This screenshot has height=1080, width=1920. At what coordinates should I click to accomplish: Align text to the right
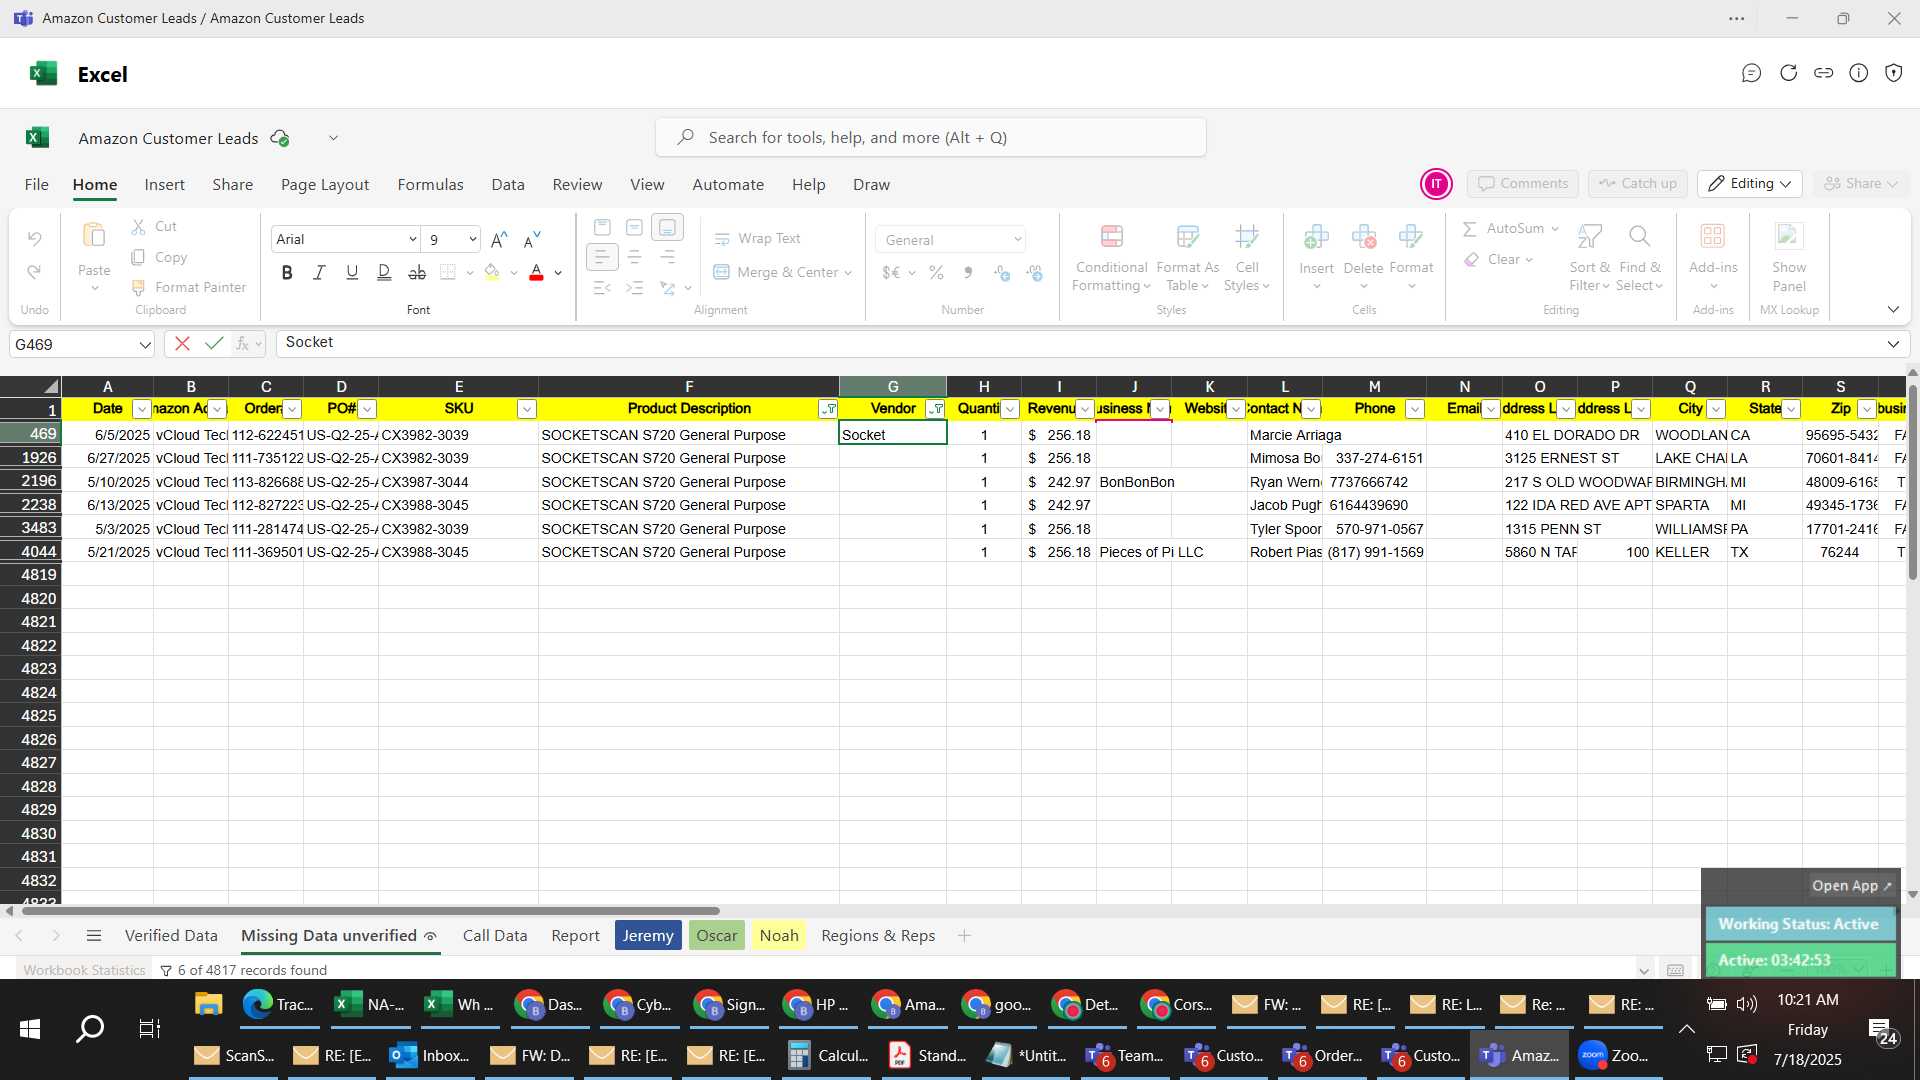(x=667, y=257)
